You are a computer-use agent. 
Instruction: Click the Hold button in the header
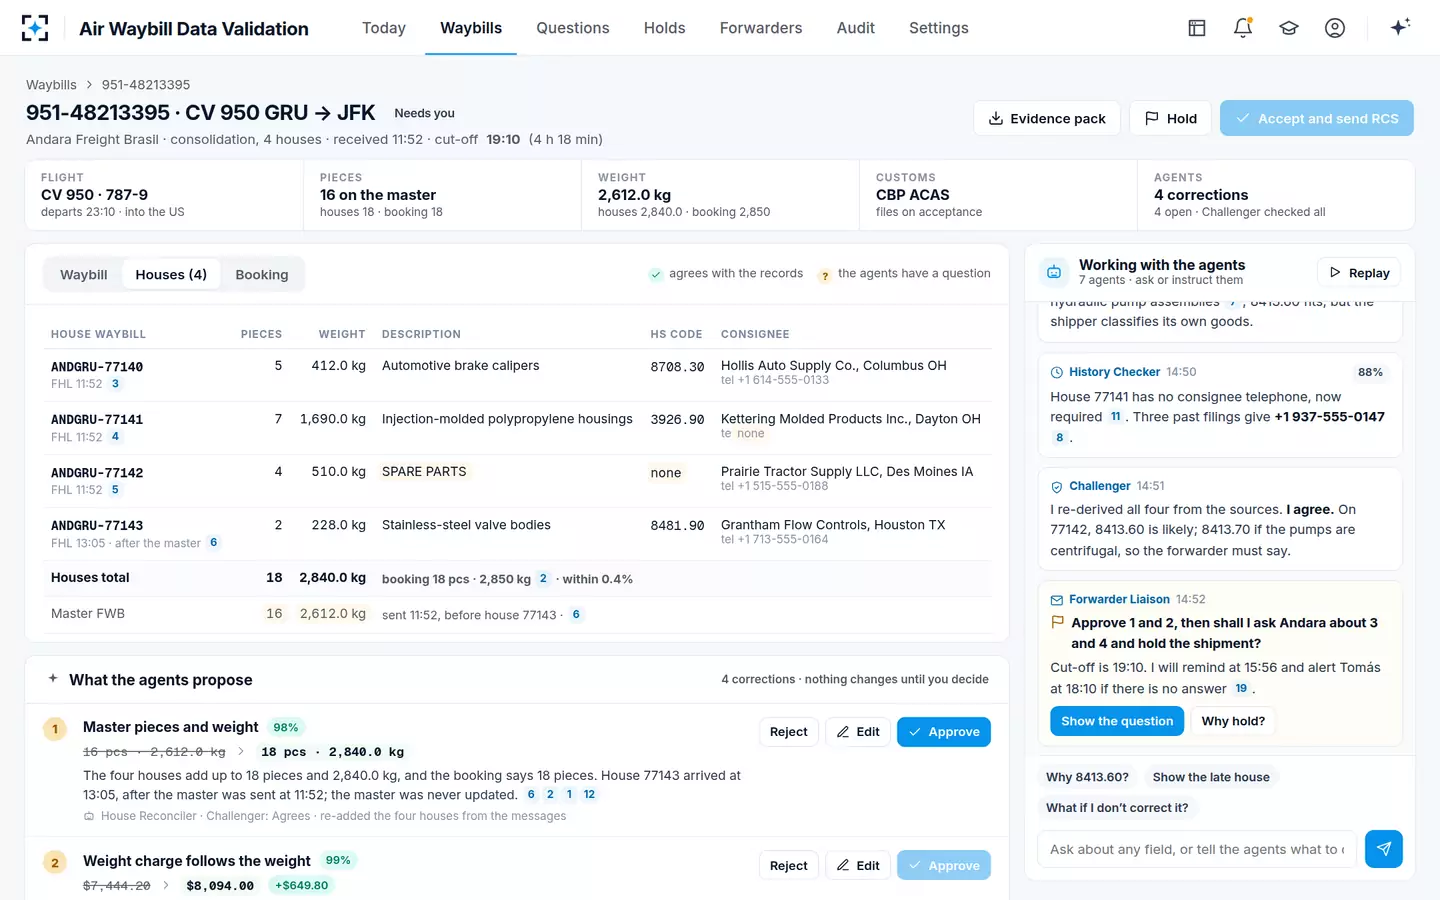pos(1171,118)
